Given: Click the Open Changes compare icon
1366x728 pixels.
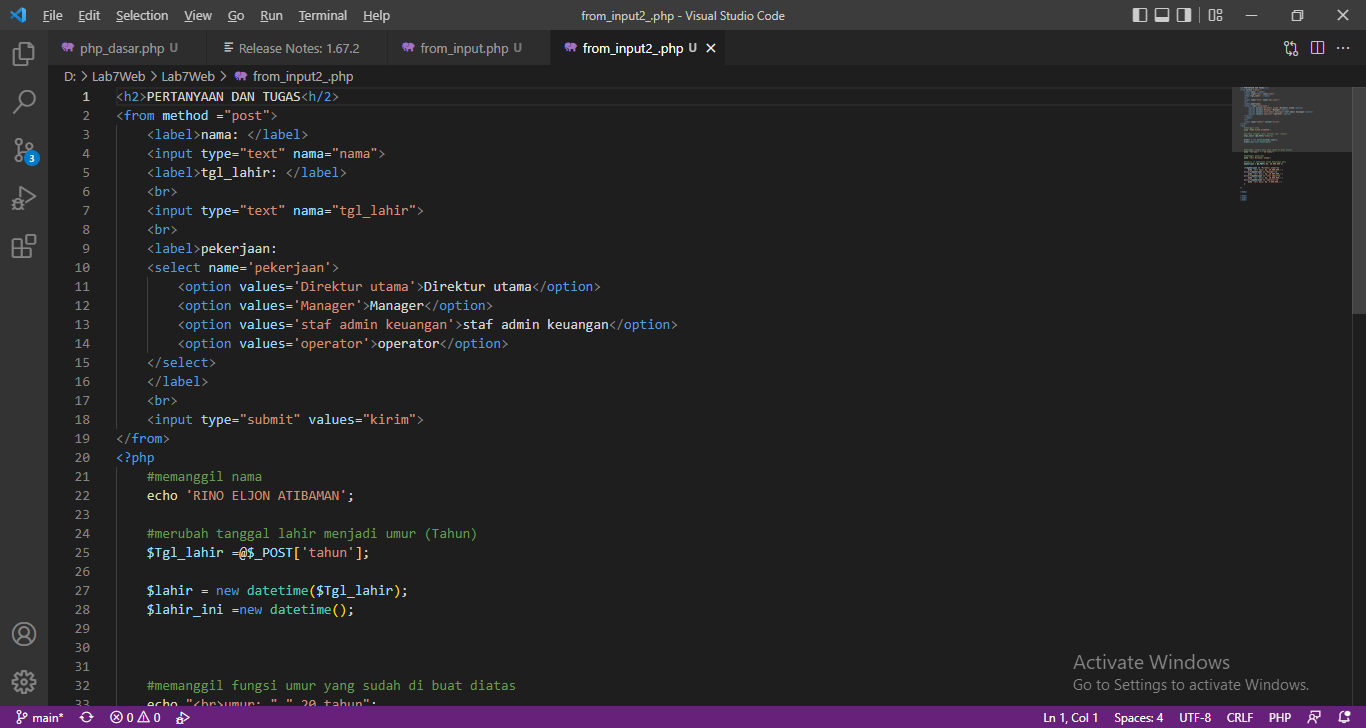Looking at the screenshot, I should [1291, 48].
